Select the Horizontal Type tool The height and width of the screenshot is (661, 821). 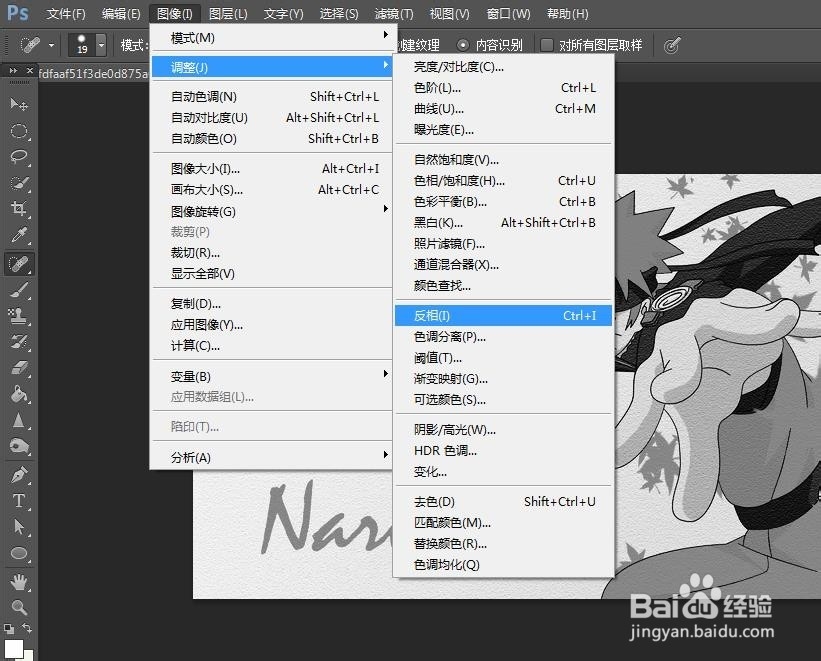pos(19,501)
